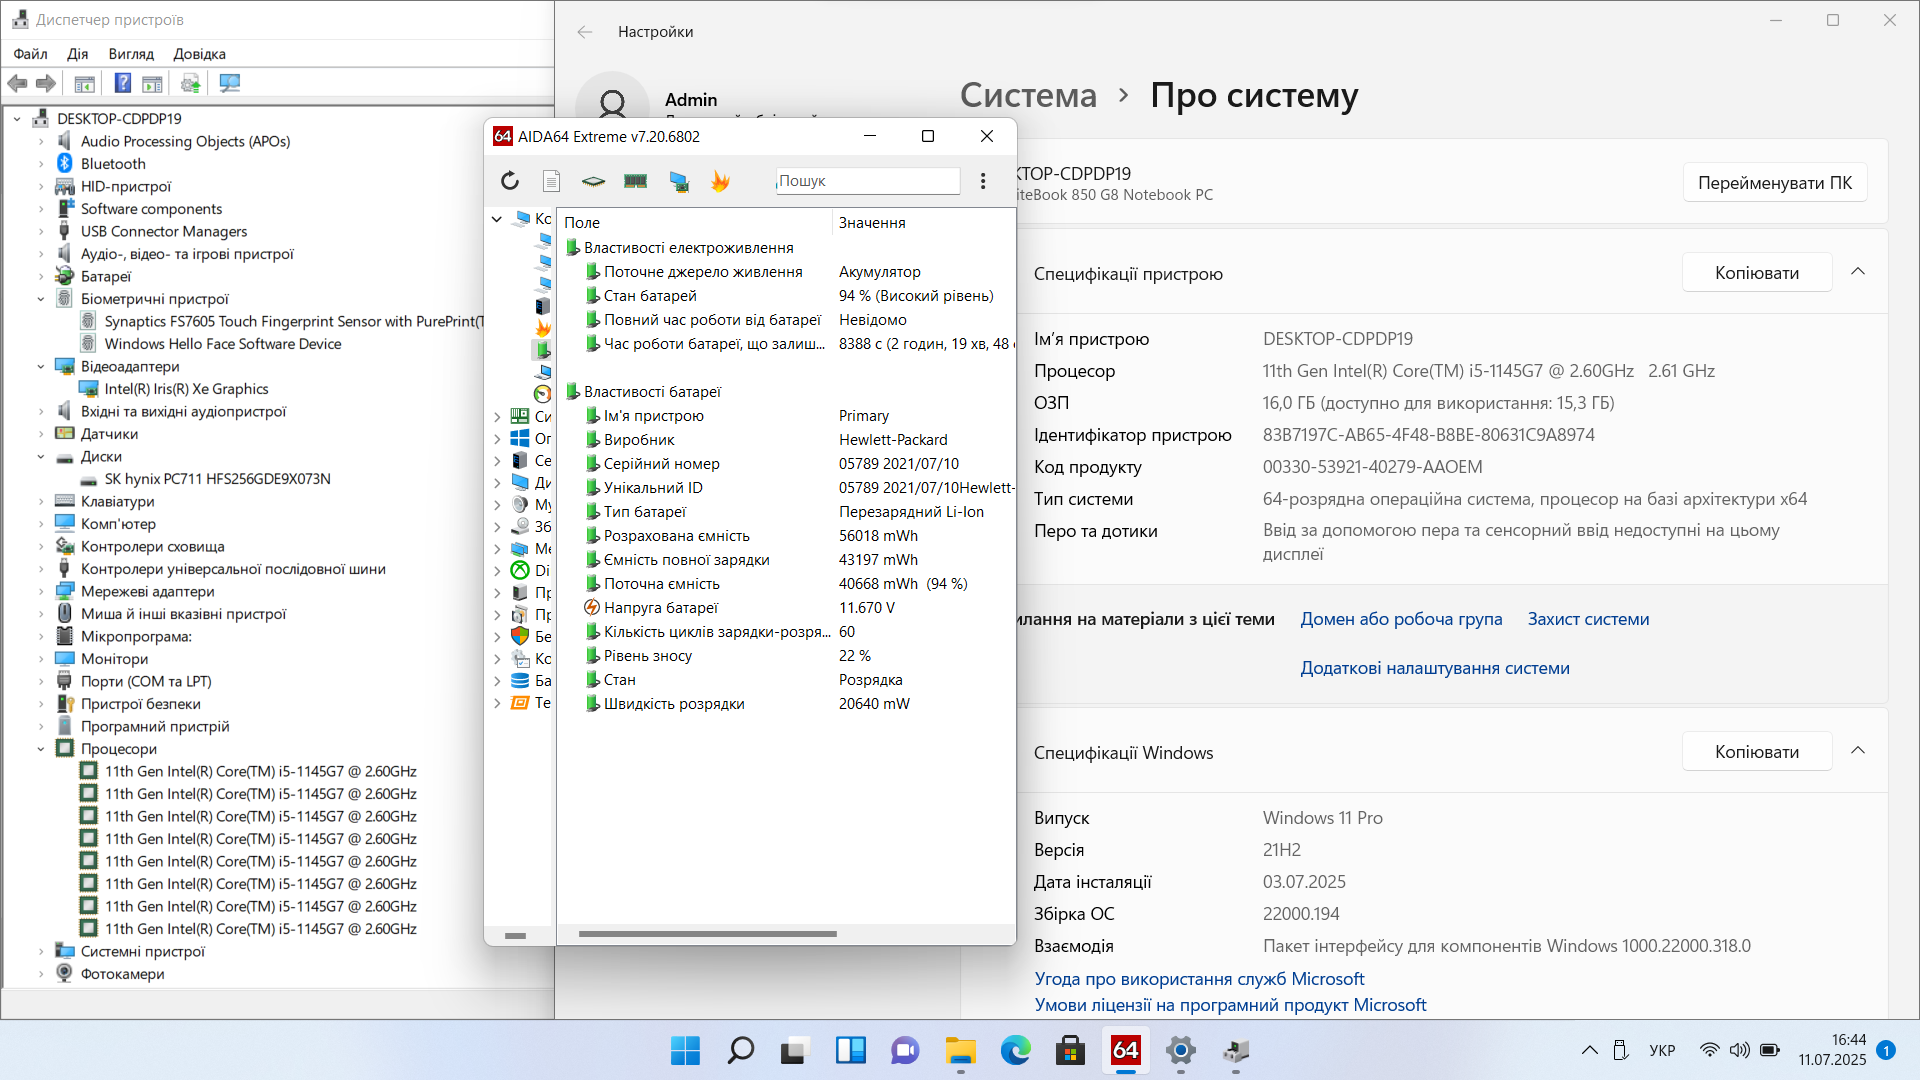
Task: Click the blue help icon in Device Manager
Action: tap(123, 84)
